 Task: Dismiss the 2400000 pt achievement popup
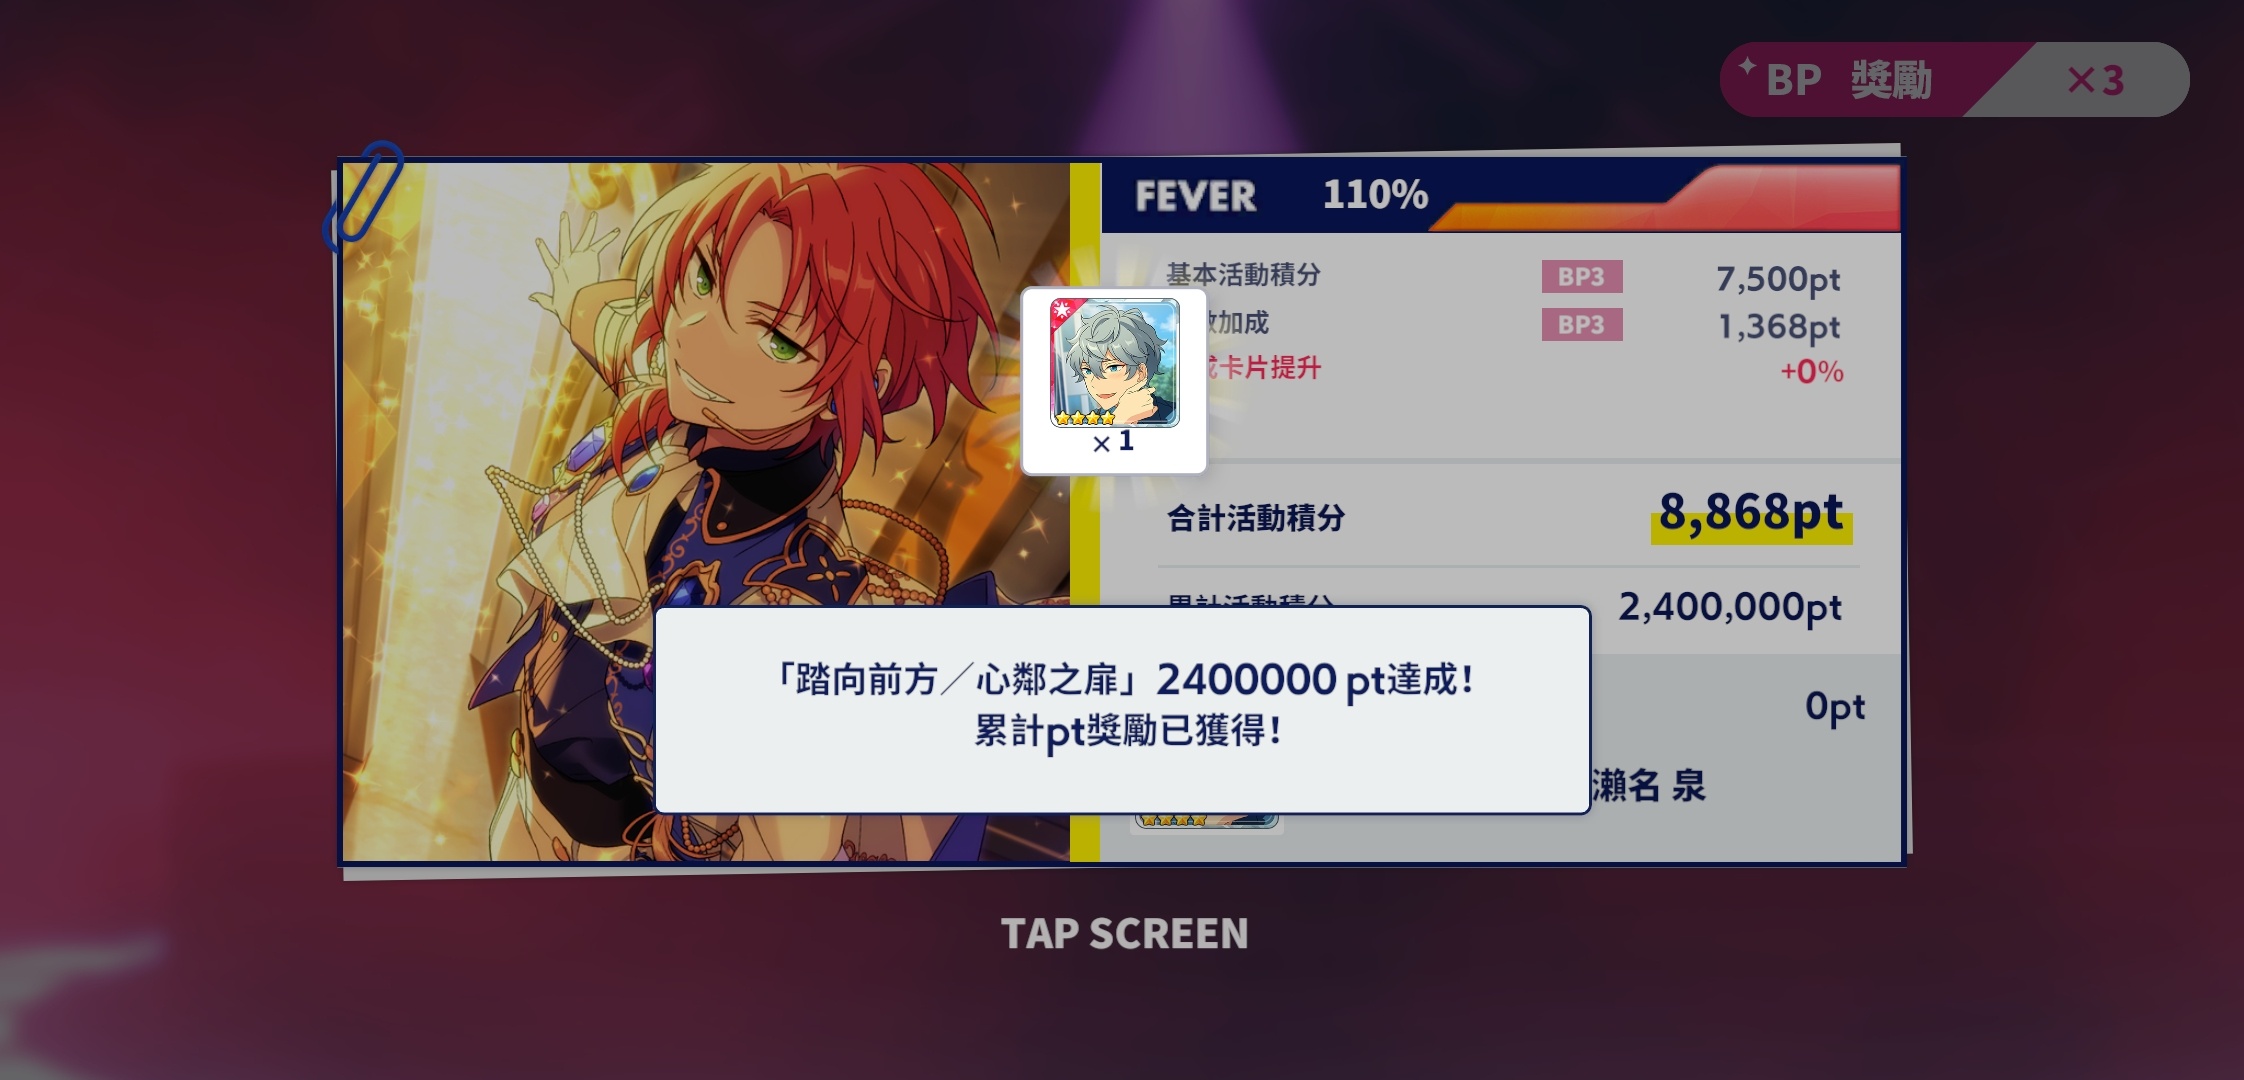click(x=1122, y=710)
